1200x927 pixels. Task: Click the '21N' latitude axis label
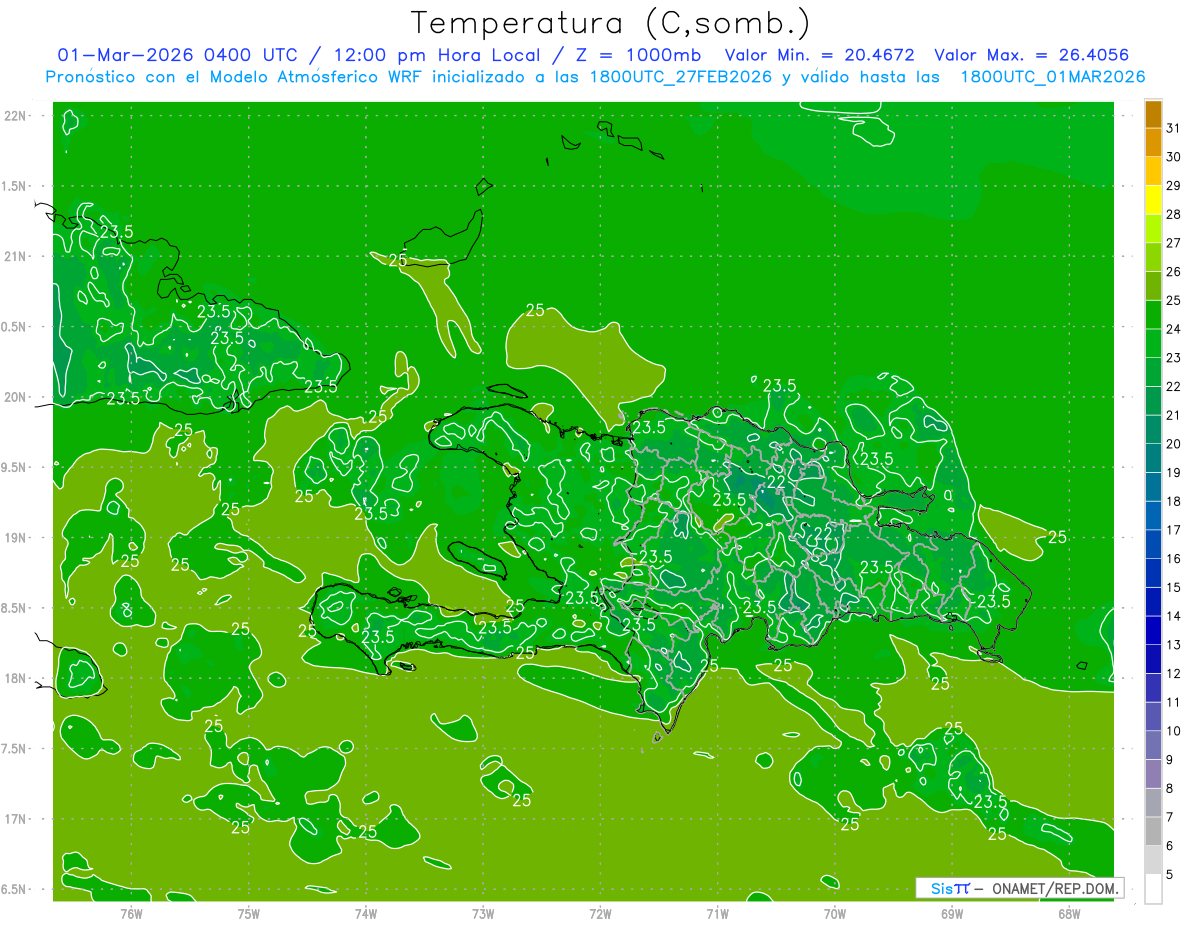(15, 257)
